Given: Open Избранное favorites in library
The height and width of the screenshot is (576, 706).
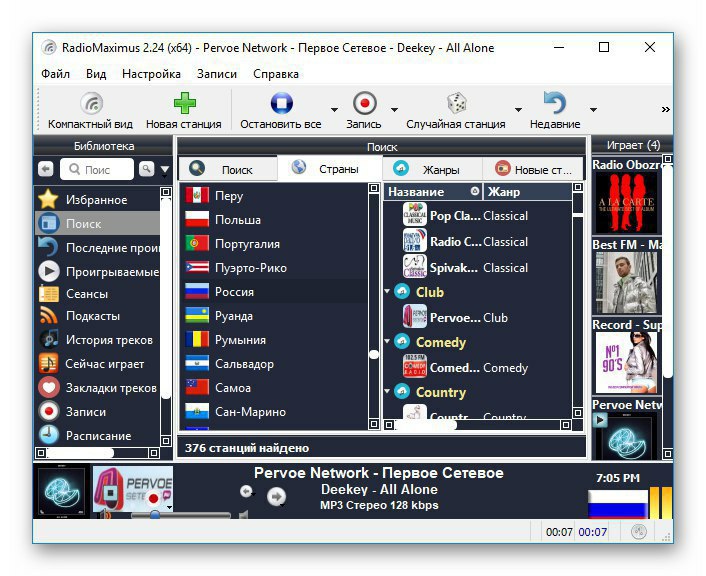Looking at the screenshot, I should tap(98, 200).
